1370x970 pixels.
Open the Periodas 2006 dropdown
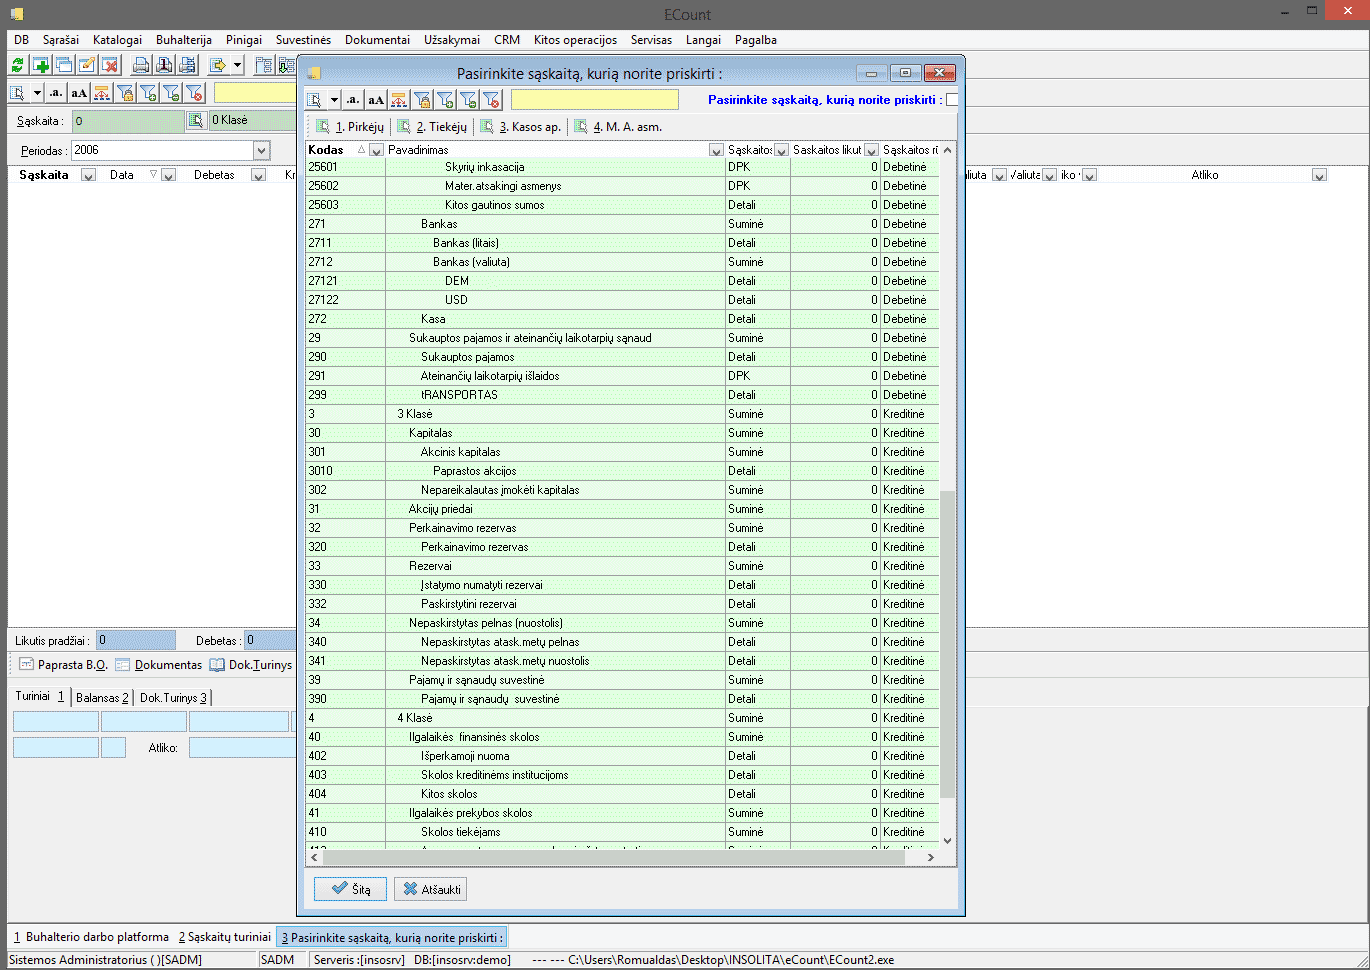[261, 150]
